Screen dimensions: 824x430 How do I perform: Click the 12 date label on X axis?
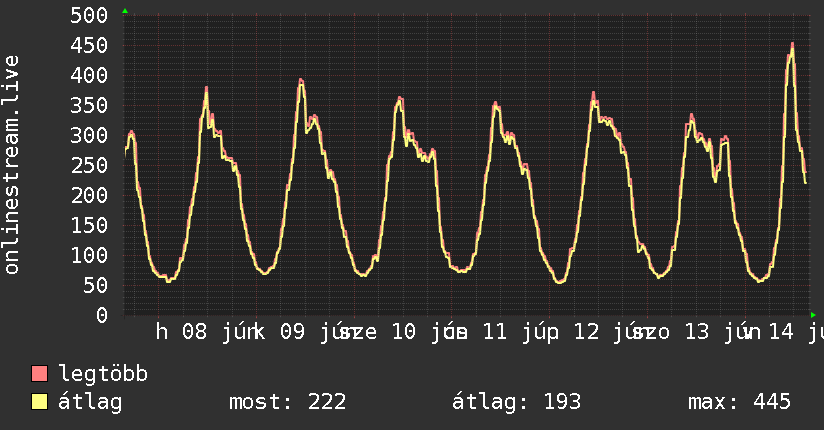pos(586,332)
